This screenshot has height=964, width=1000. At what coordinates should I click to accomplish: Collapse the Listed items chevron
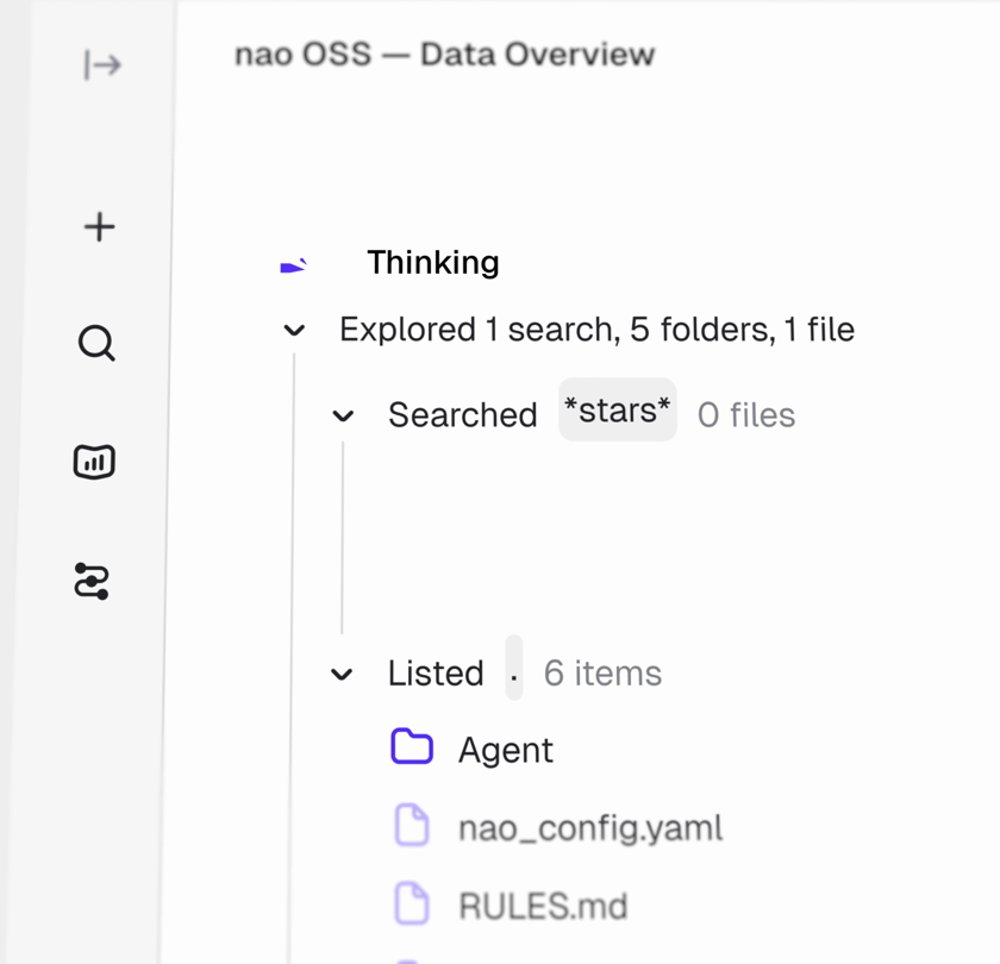coord(342,674)
